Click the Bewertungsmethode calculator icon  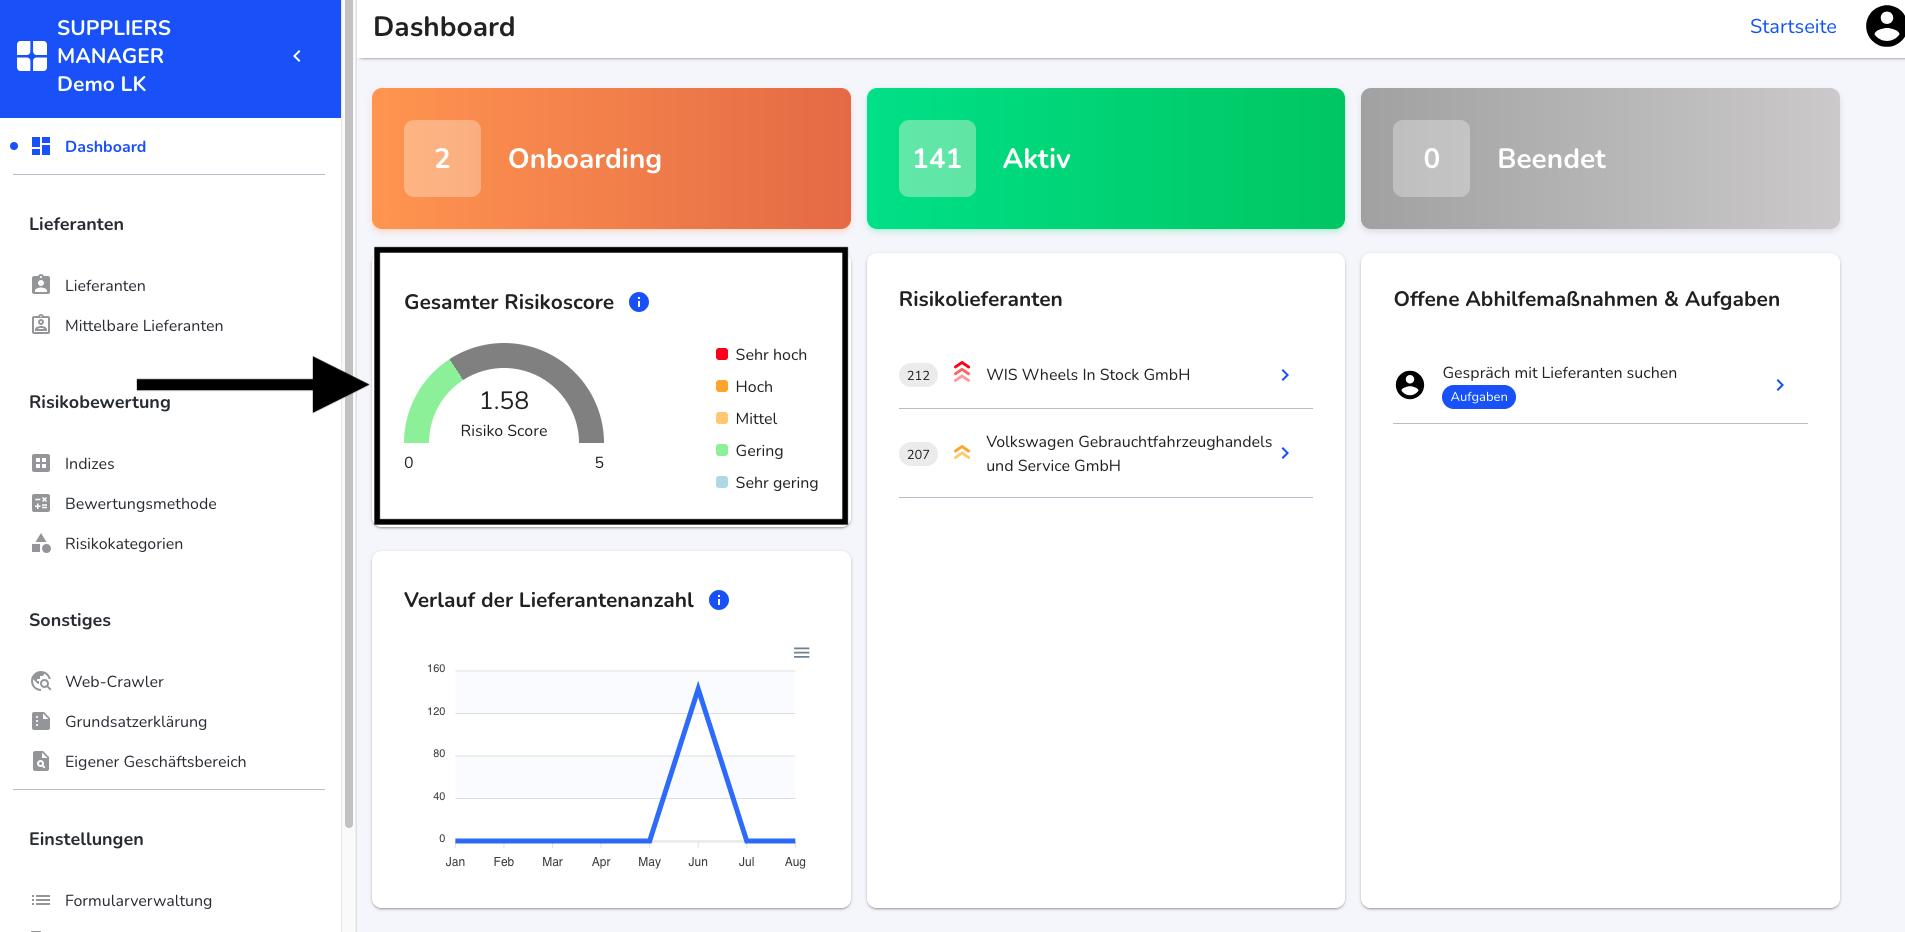coord(41,503)
